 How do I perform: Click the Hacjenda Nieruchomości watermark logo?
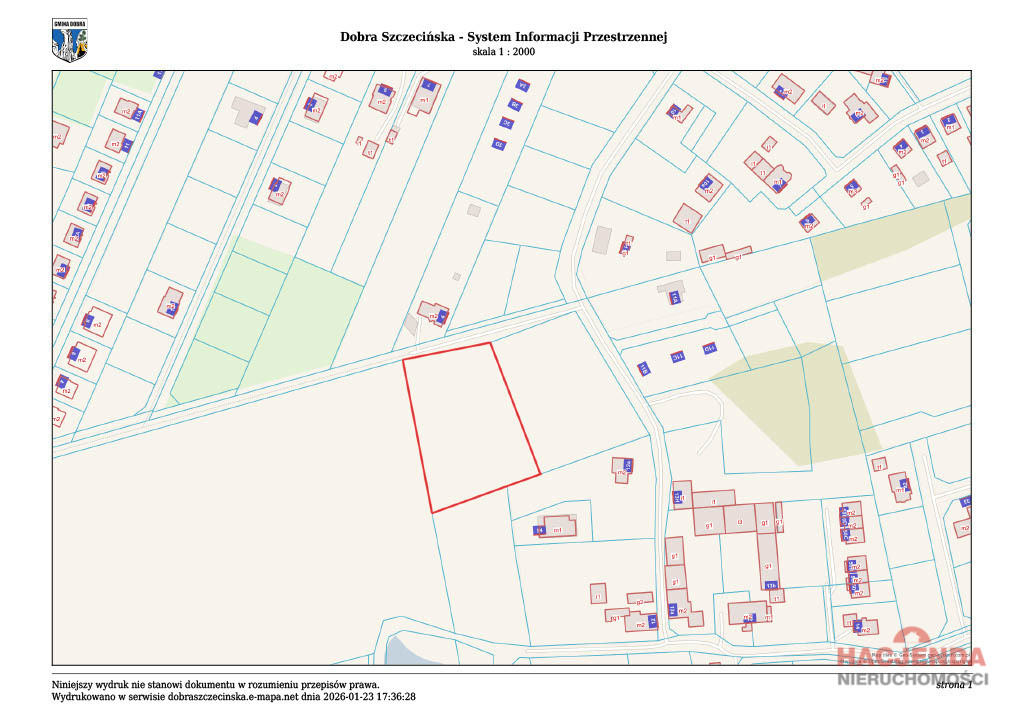click(912, 657)
